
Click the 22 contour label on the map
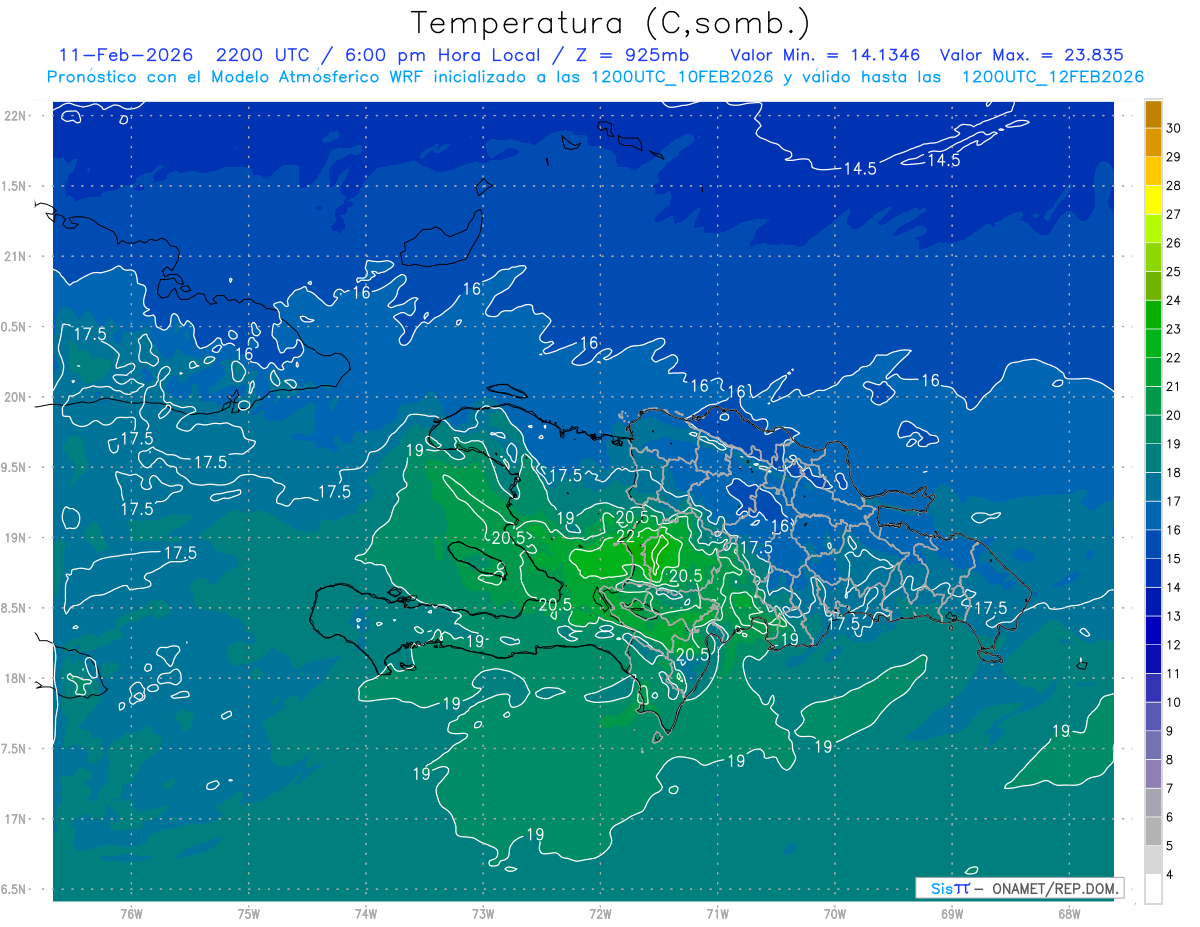(x=626, y=536)
